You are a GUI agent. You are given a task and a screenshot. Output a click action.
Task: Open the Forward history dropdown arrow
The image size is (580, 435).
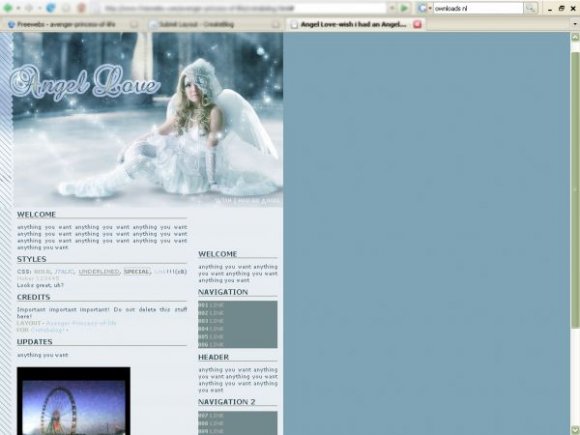39,8
